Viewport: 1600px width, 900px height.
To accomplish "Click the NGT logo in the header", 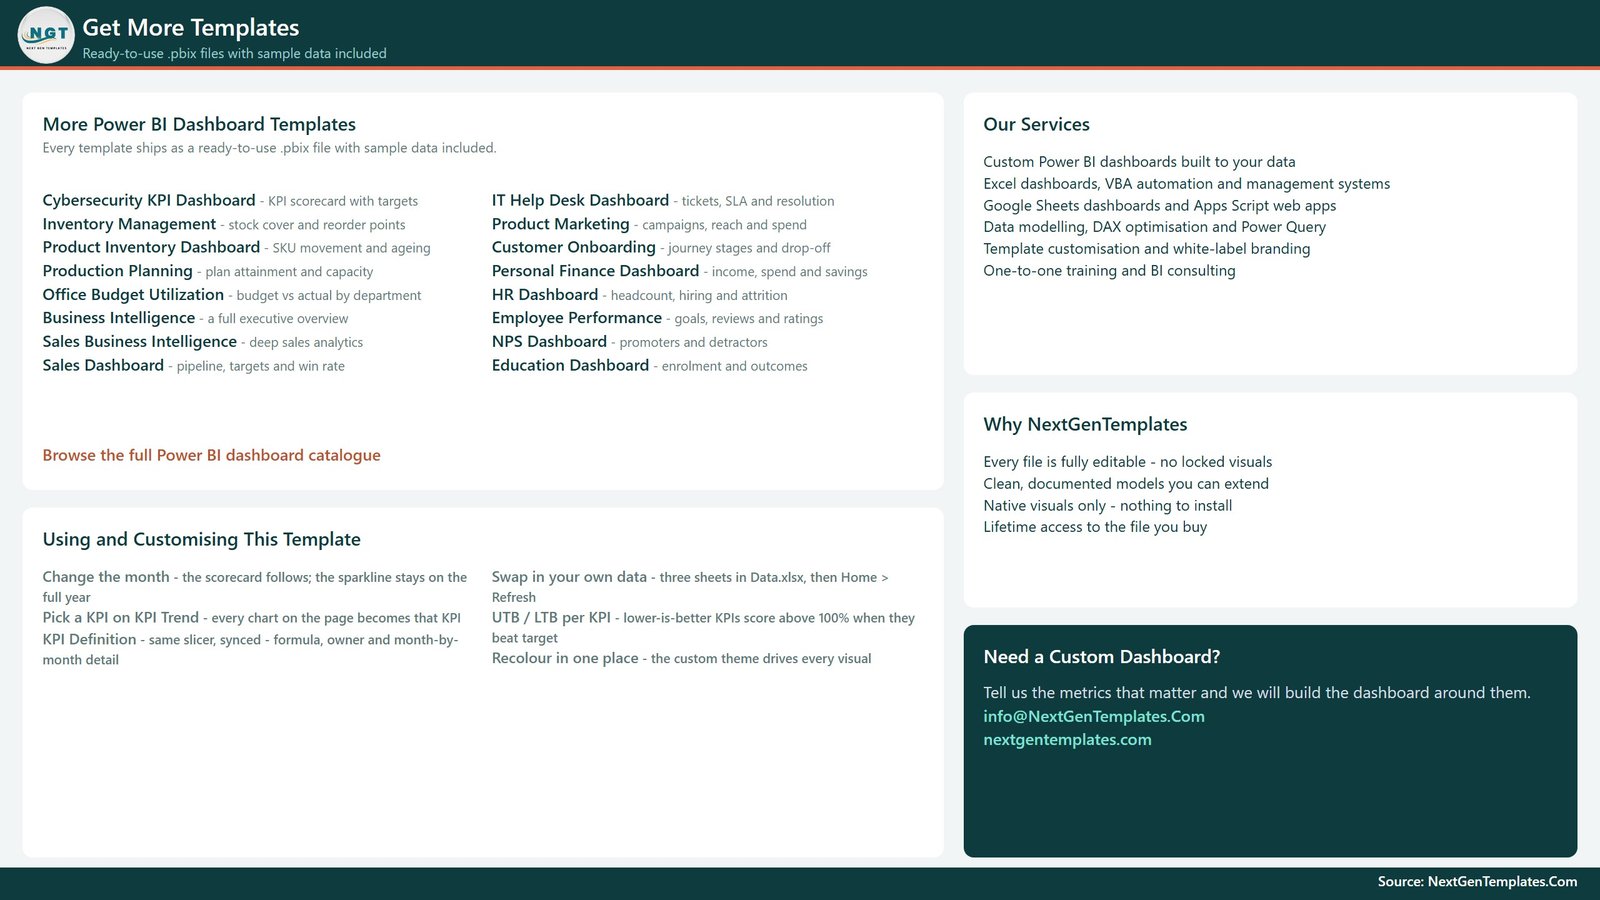I will point(46,35).
